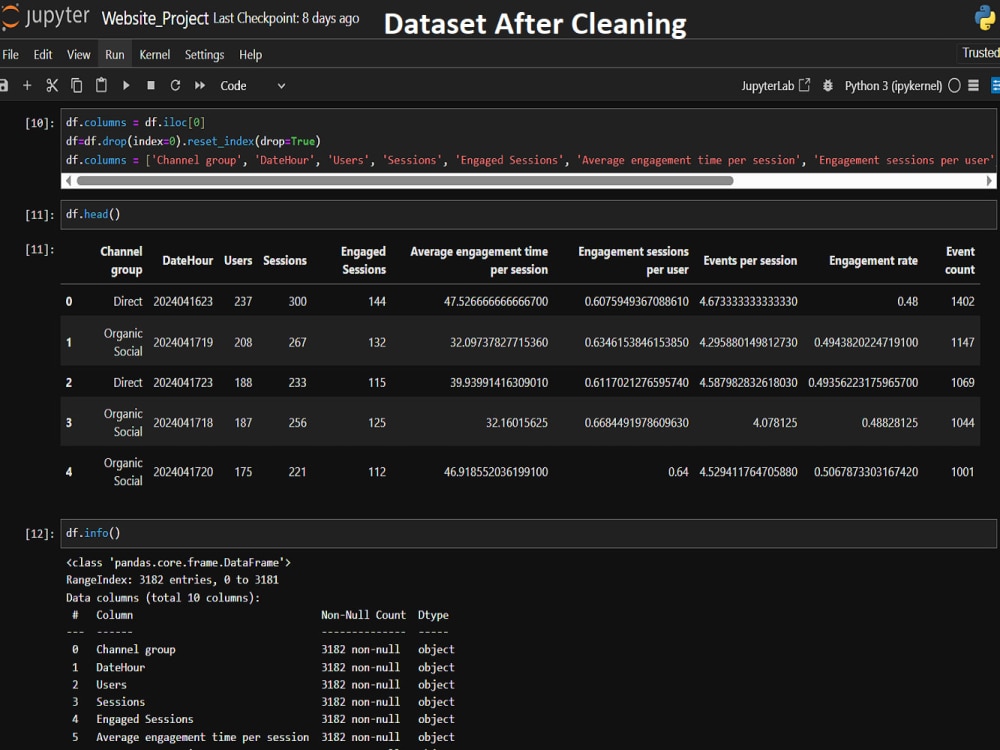The image size is (1000, 750).
Task: Open the Run menu
Action: [x=115, y=55]
